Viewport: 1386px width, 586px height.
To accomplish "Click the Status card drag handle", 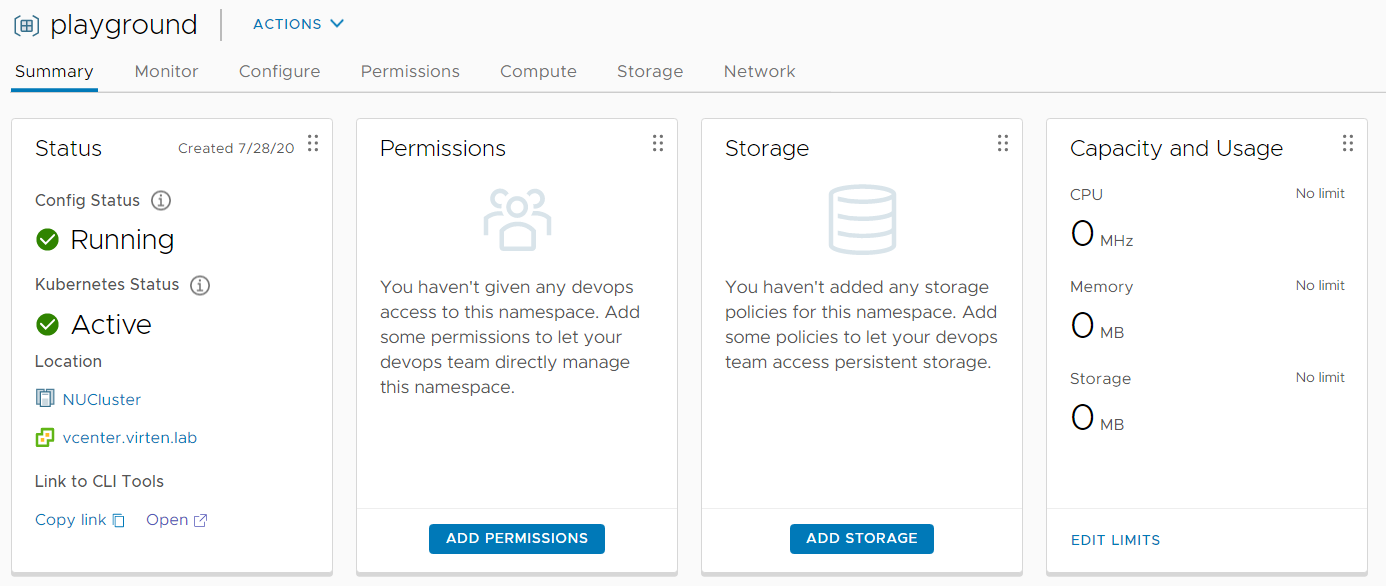I will tap(313, 143).
